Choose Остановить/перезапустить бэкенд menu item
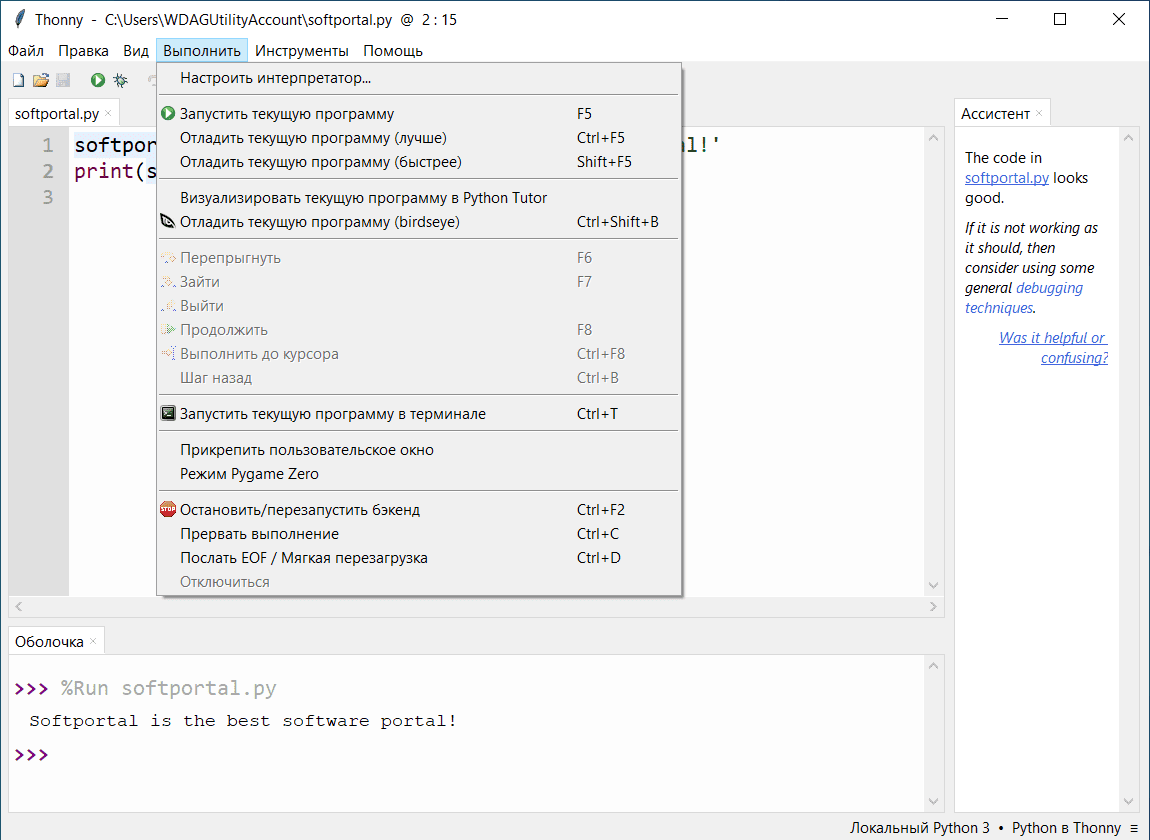Screen dimensions: 1150x840 (300, 510)
